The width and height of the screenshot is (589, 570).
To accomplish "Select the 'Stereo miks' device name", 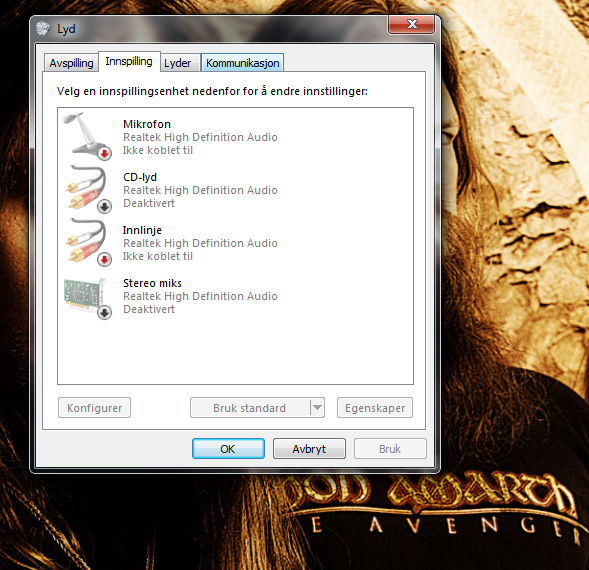I will coord(153,283).
